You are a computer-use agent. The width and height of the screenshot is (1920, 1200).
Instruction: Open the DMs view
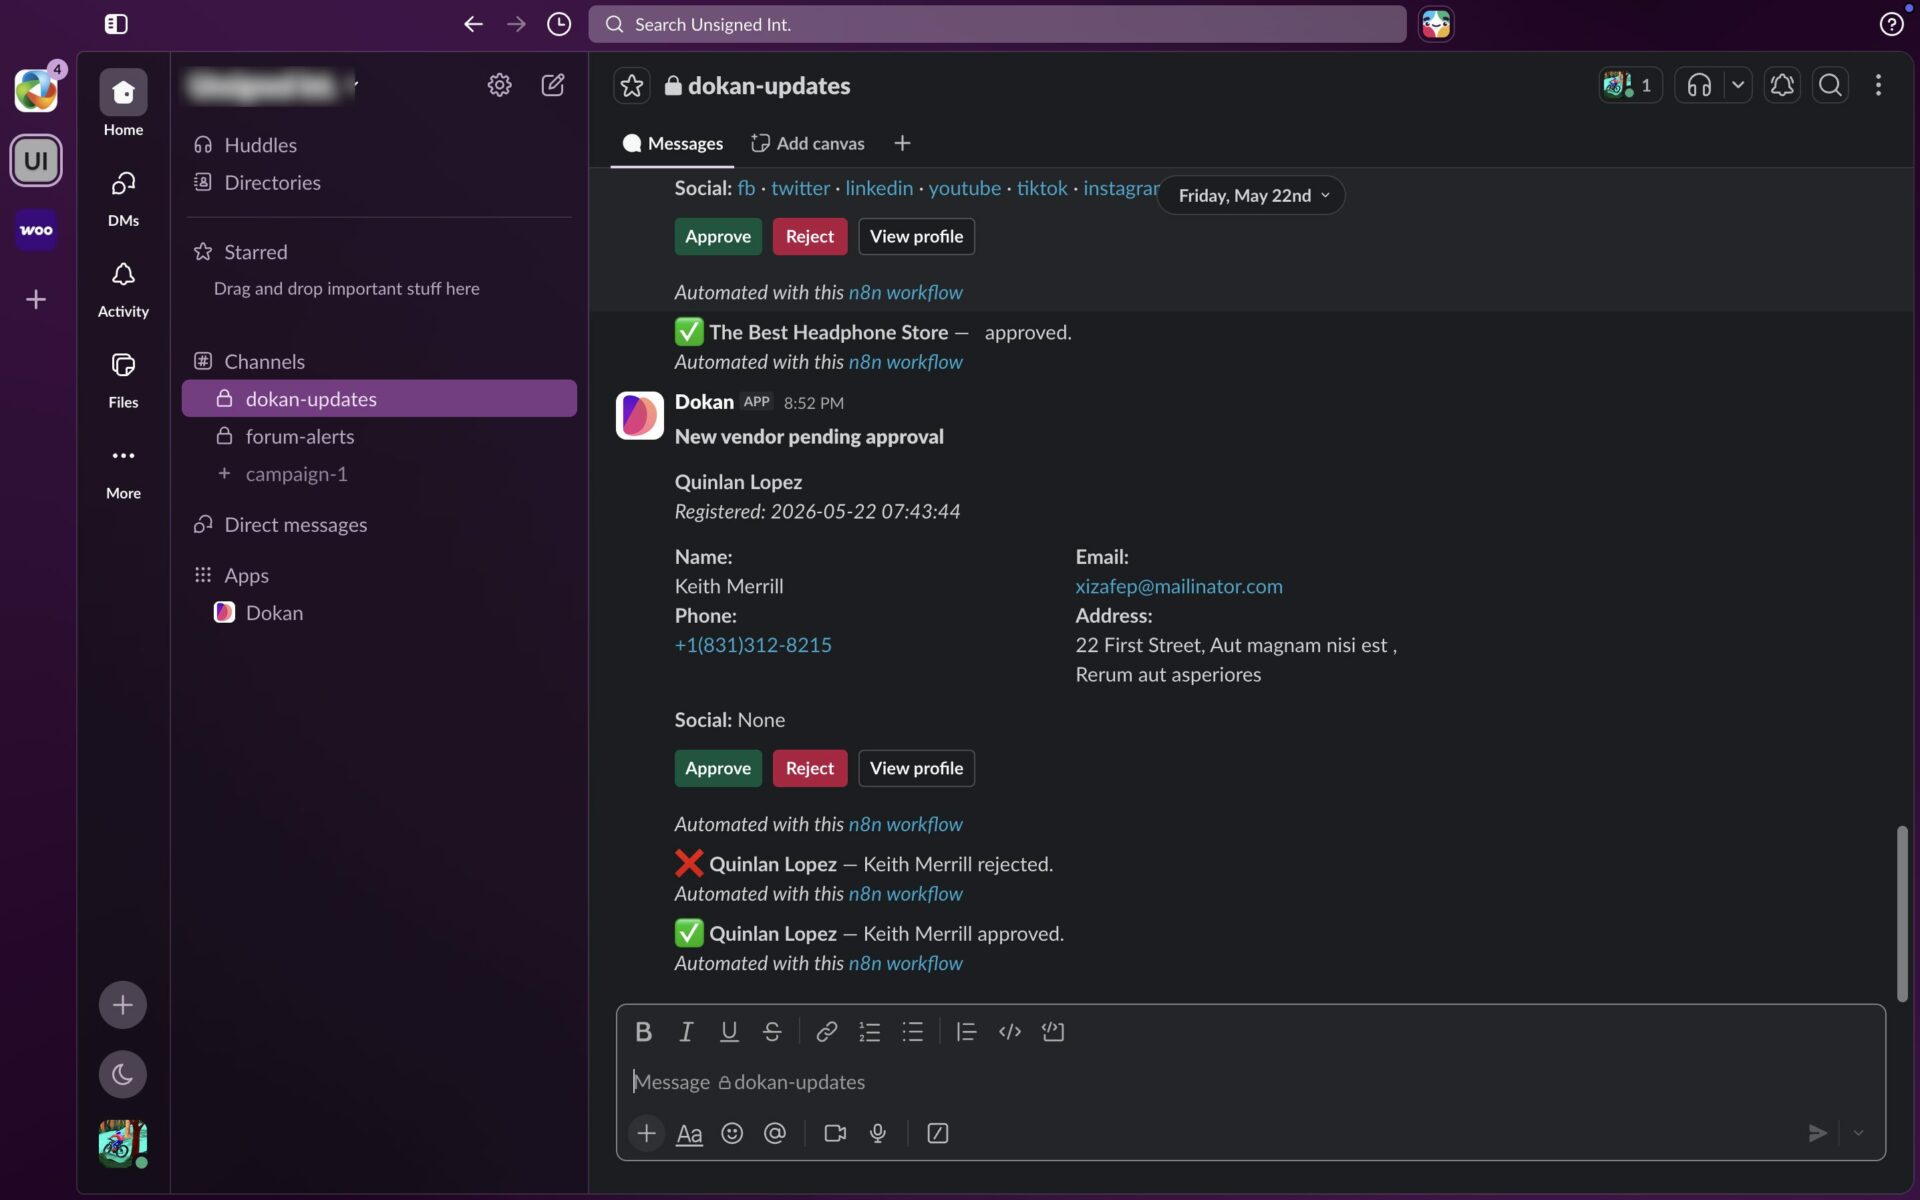click(x=123, y=198)
